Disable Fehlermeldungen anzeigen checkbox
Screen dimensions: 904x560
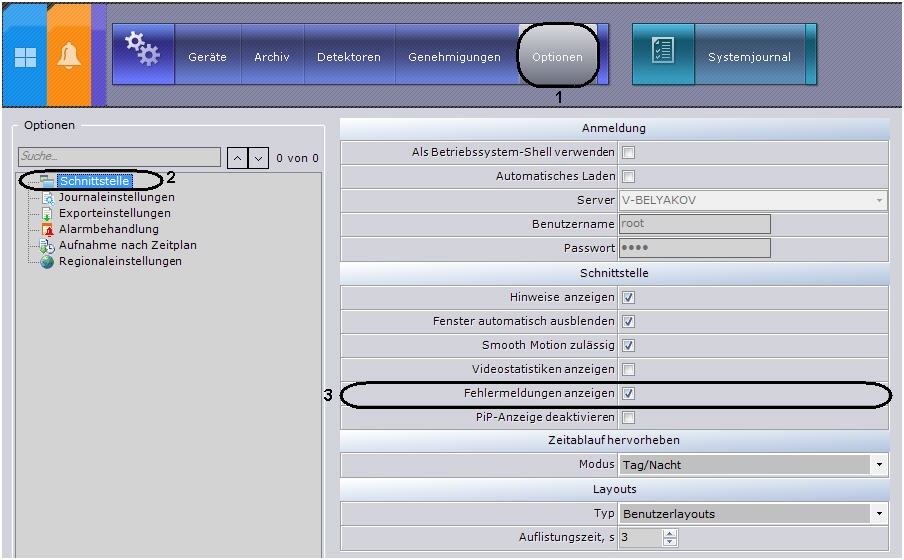[x=628, y=393]
